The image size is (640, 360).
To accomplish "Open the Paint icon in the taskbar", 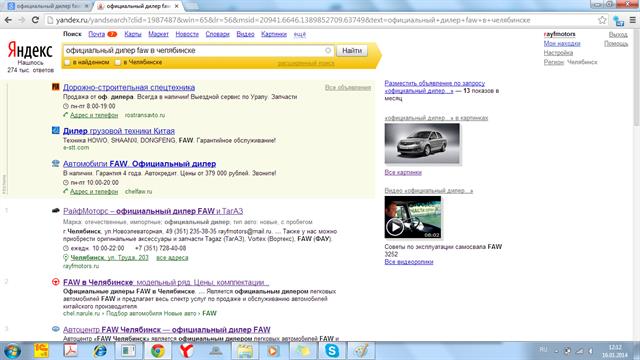I will pos(361,351).
